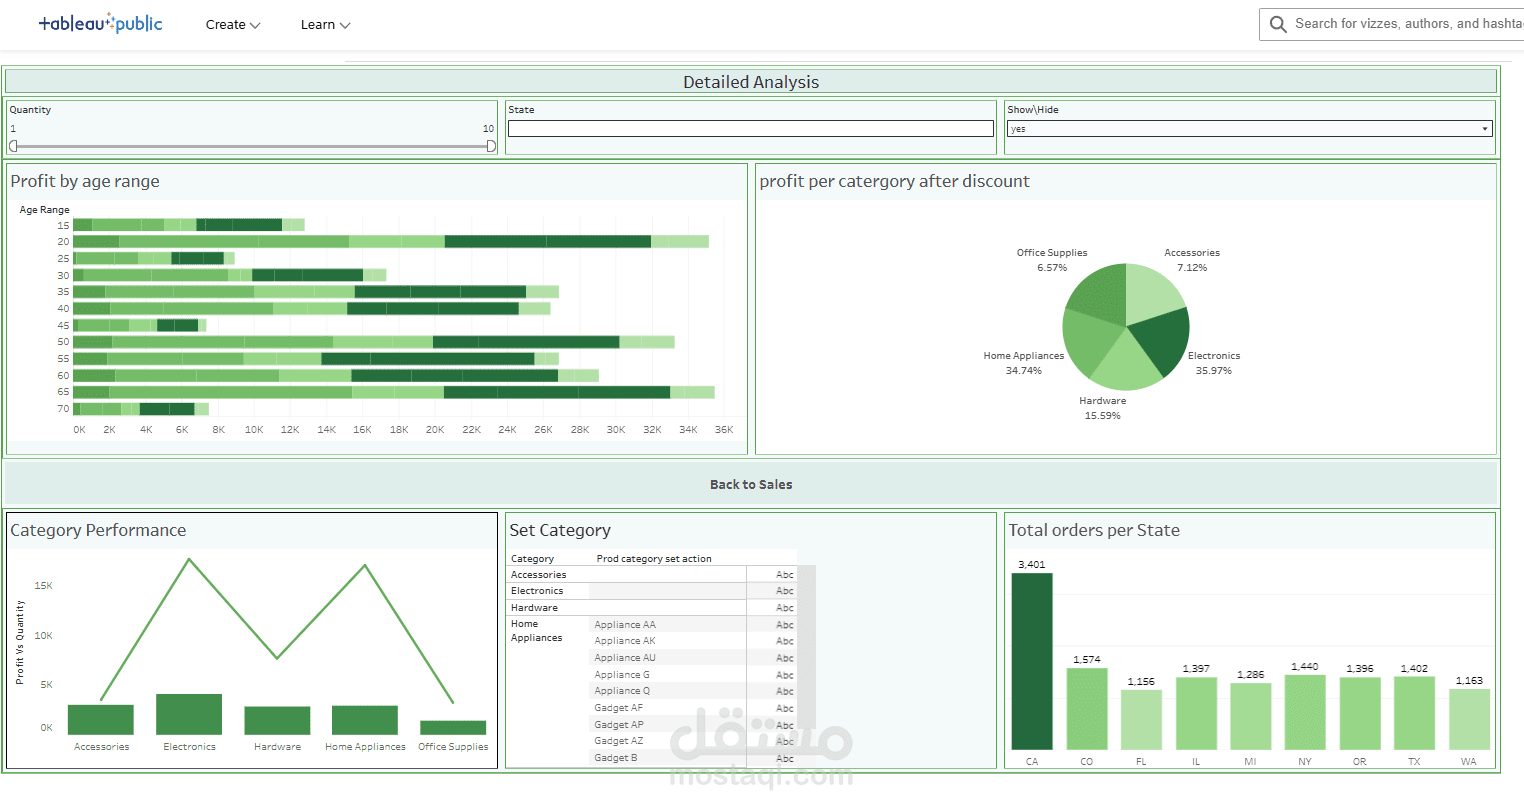Click the 1,574 order count label
Screen dimensions: 1524x807
(1087, 660)
